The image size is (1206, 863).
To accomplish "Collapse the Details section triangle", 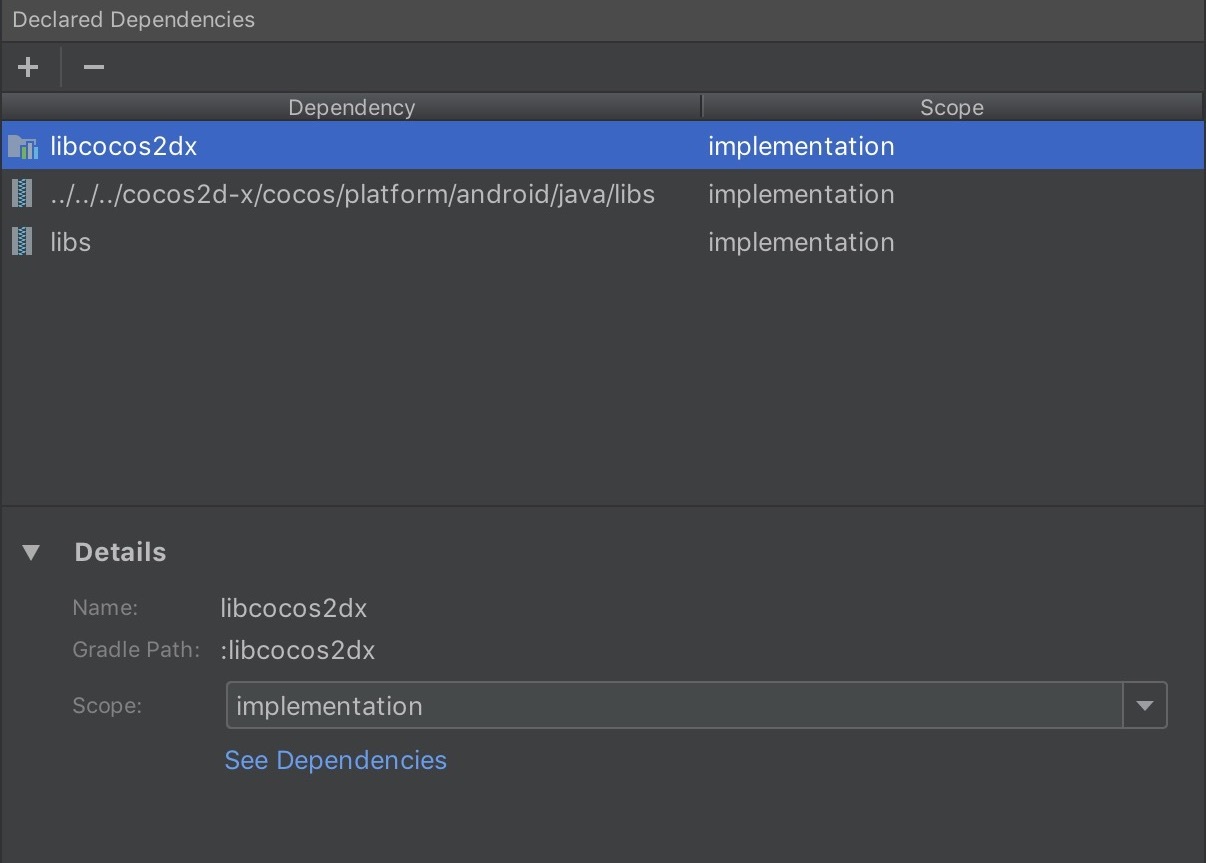I will (32, 552).
